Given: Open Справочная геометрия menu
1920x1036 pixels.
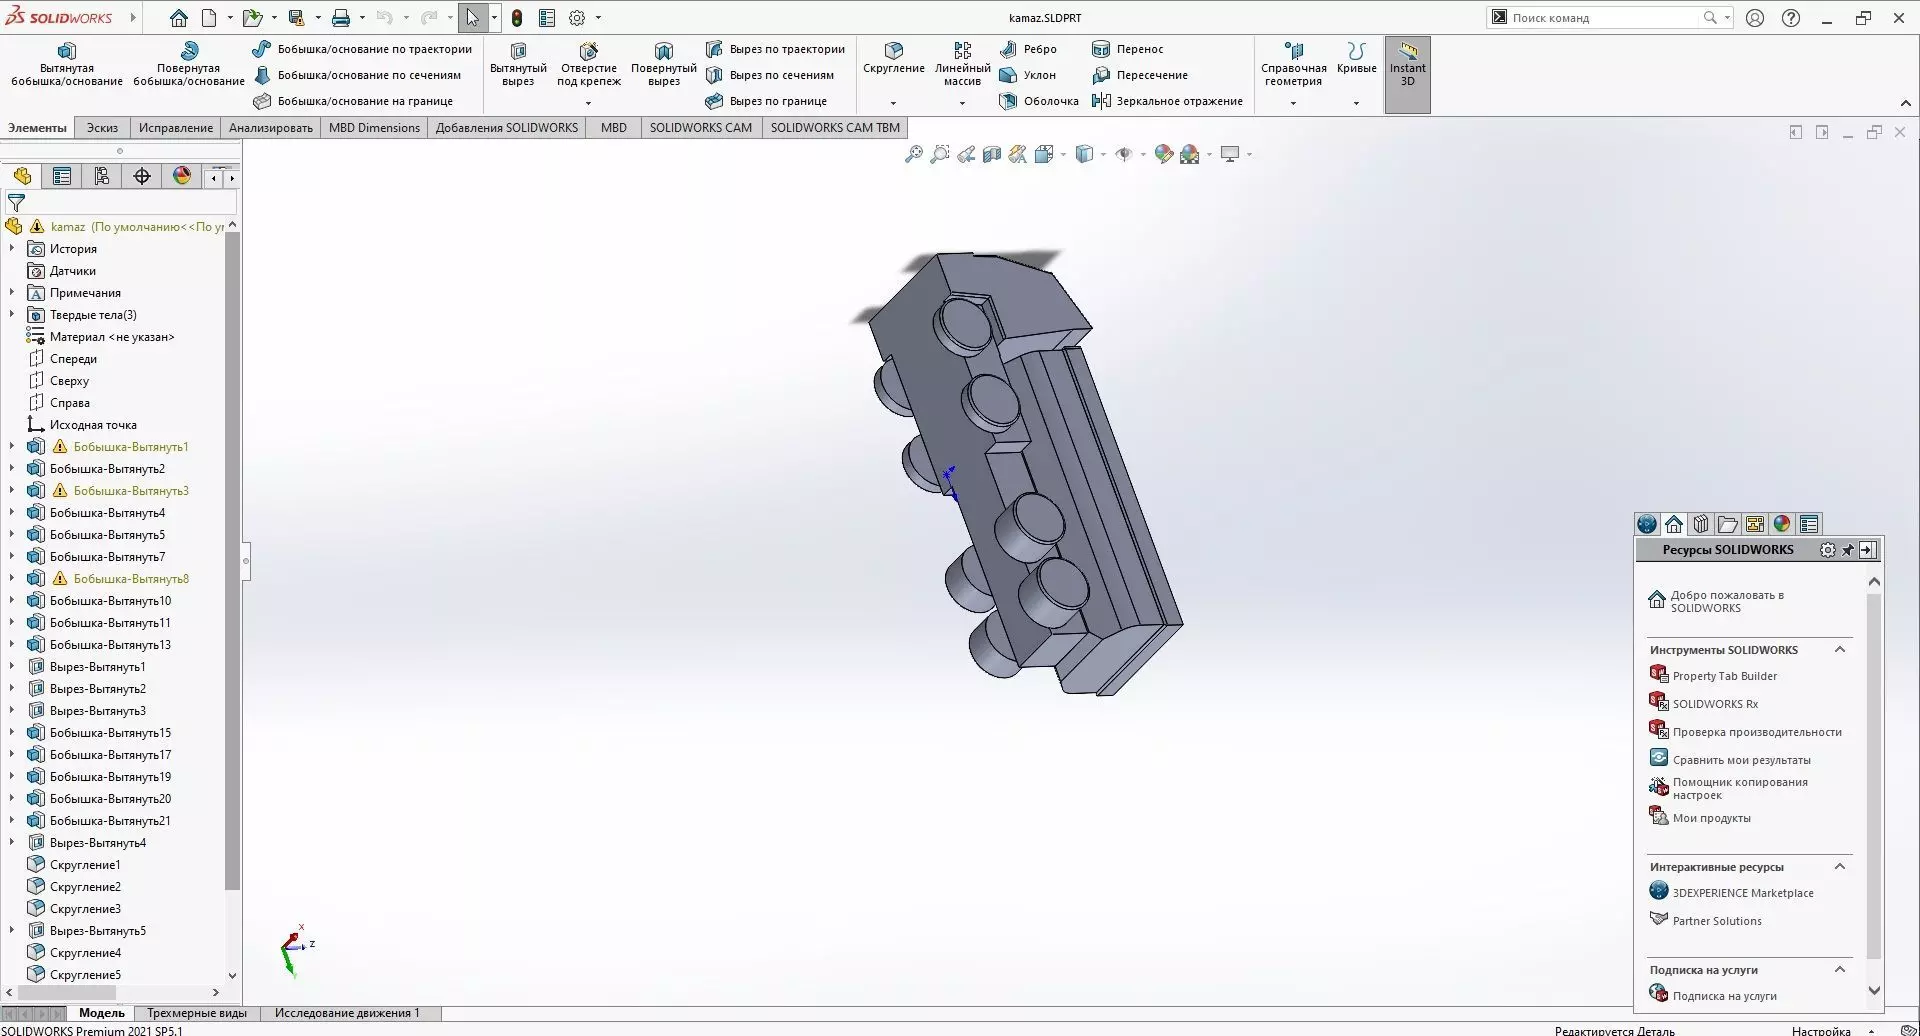Looking at the screenshot, I should [x=1293, y=64].
